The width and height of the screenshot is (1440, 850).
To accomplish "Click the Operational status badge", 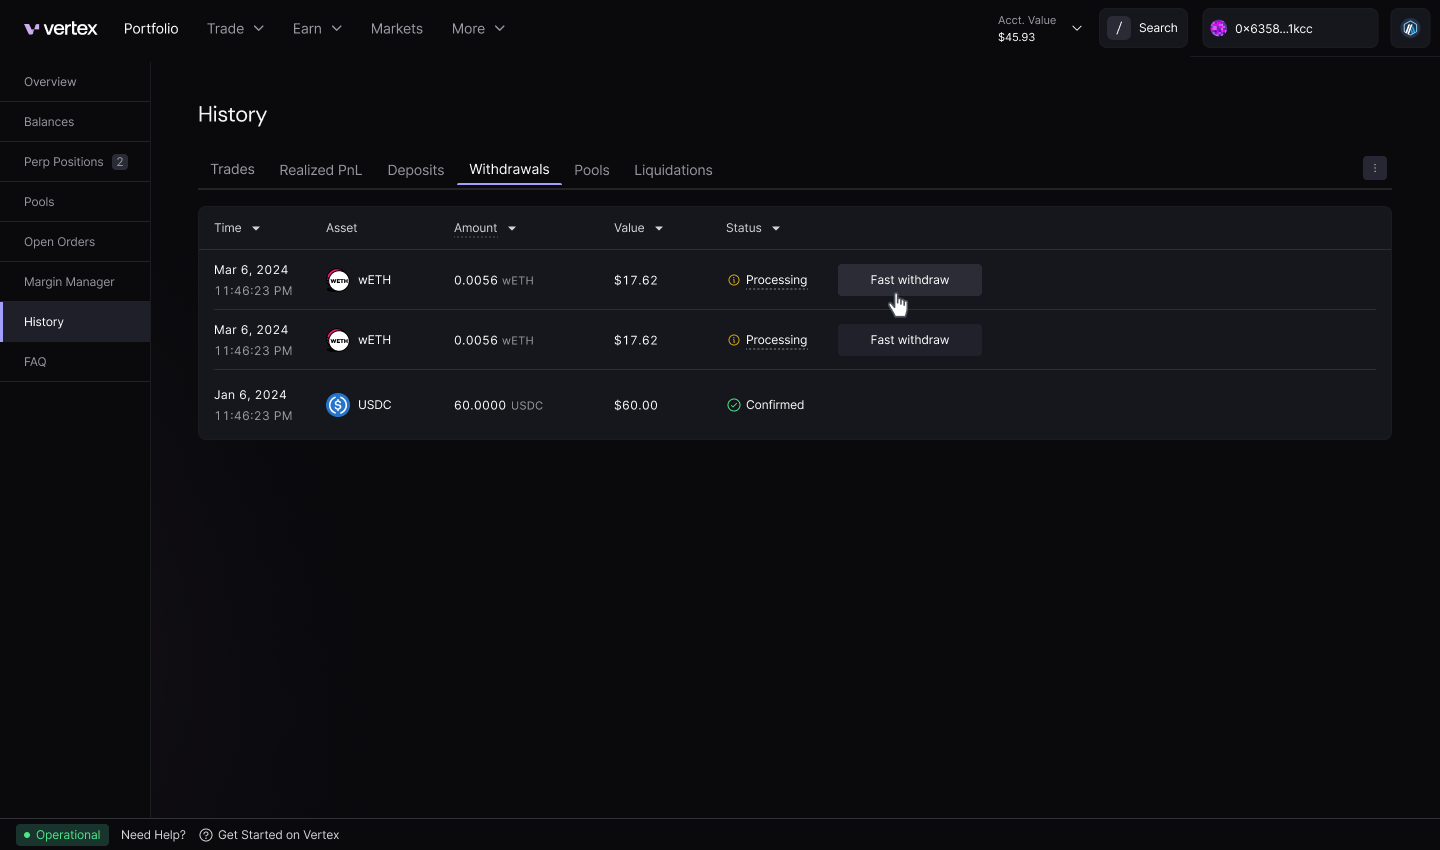I will click(62, 835).
